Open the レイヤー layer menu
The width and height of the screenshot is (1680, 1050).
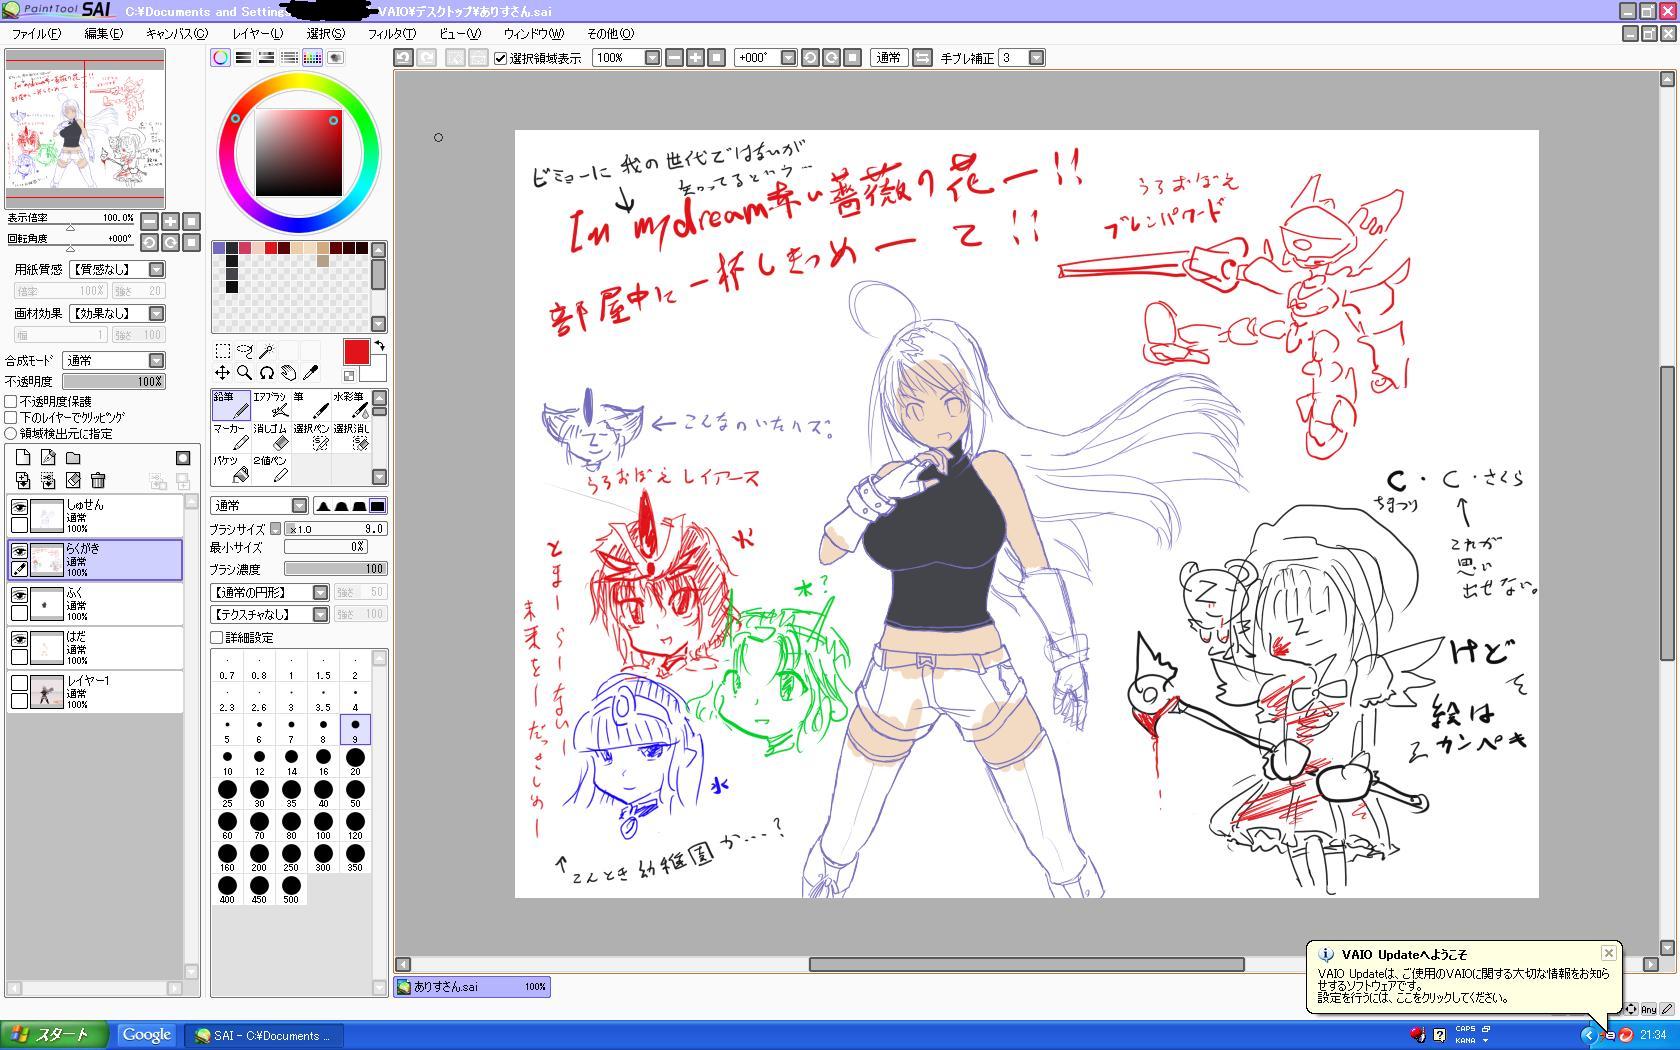(x=257, y=33)
